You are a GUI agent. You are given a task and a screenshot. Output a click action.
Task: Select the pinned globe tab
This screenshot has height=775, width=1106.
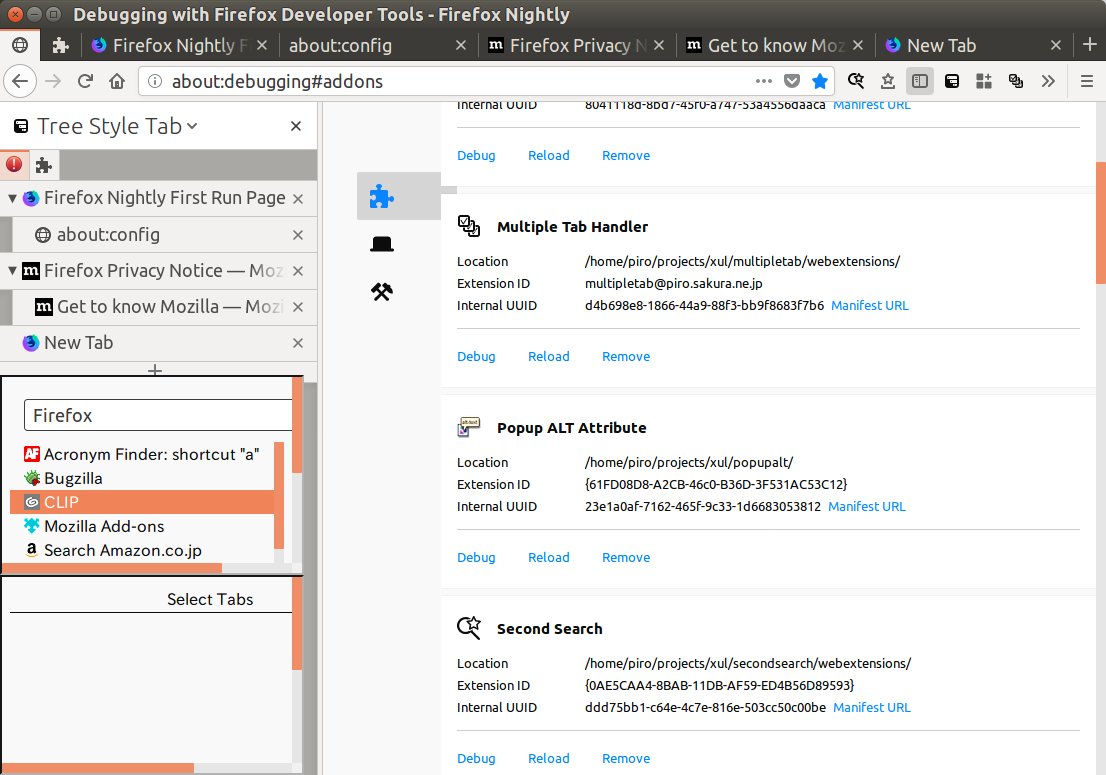20,45
